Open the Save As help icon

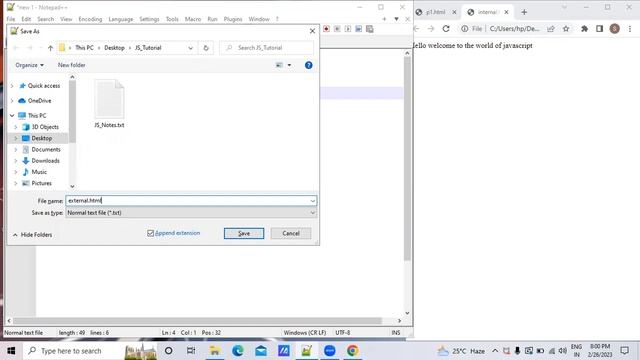pos(309,65)
